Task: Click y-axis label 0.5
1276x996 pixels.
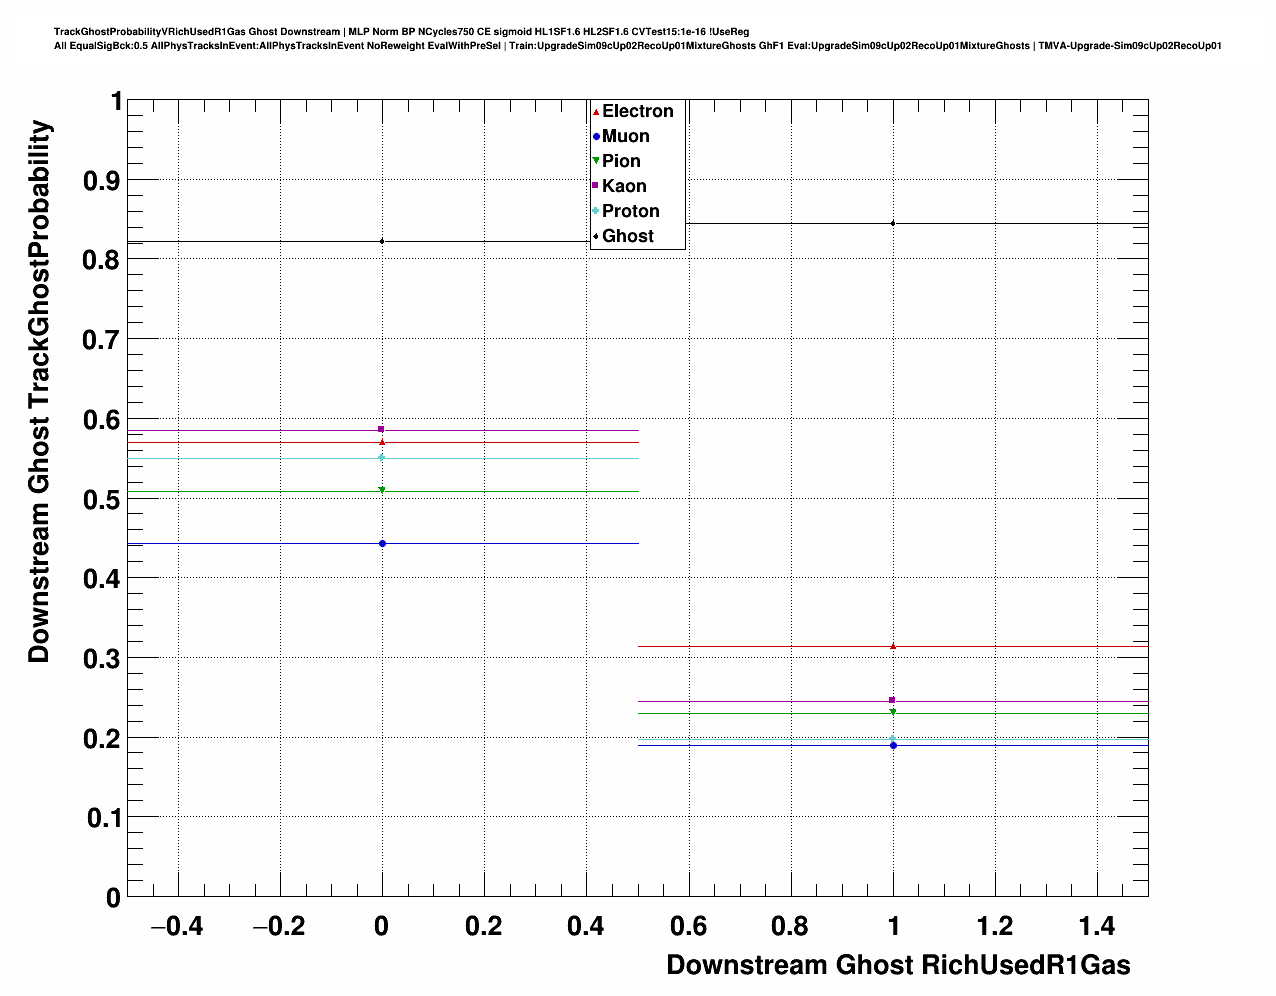Action: point(102,499)
